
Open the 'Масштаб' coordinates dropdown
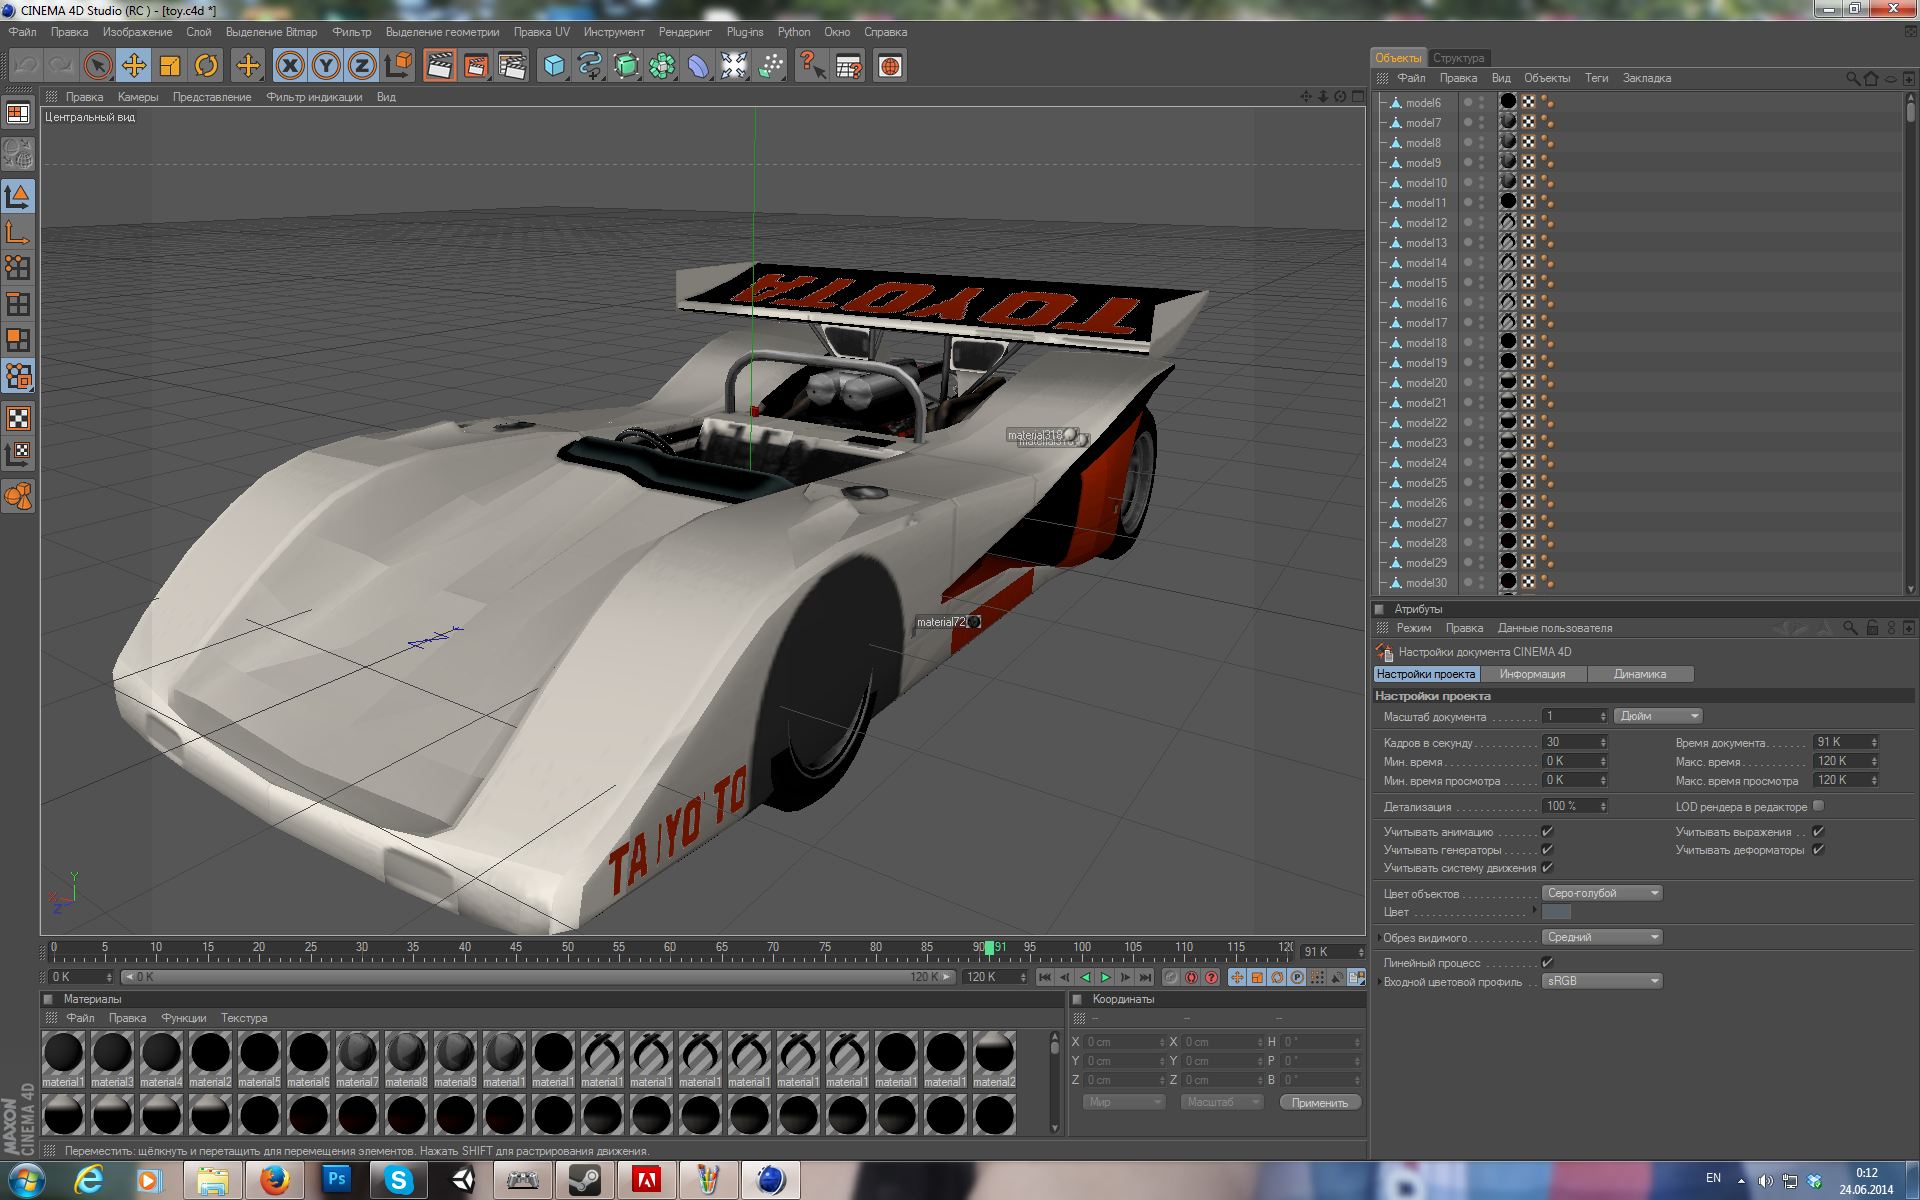pos(1222,1102)
